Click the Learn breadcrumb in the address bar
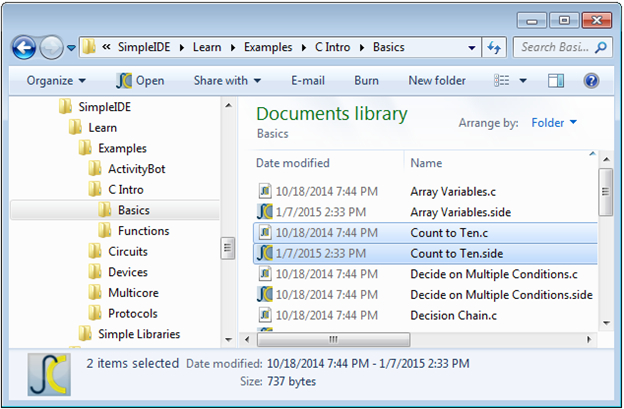The width and height of the screenshot is (624, 409). 207,47
